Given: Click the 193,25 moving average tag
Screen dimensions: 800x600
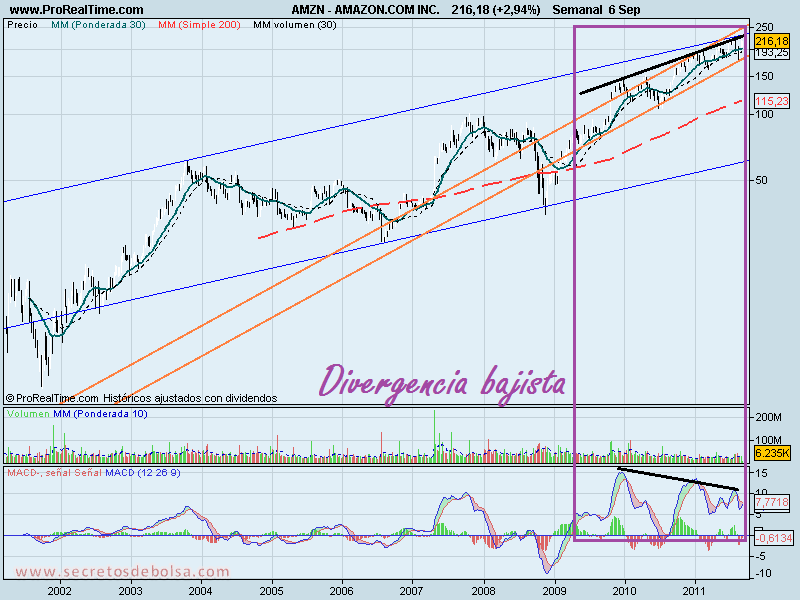Looking at the screenshot, I should coord(771,53).
